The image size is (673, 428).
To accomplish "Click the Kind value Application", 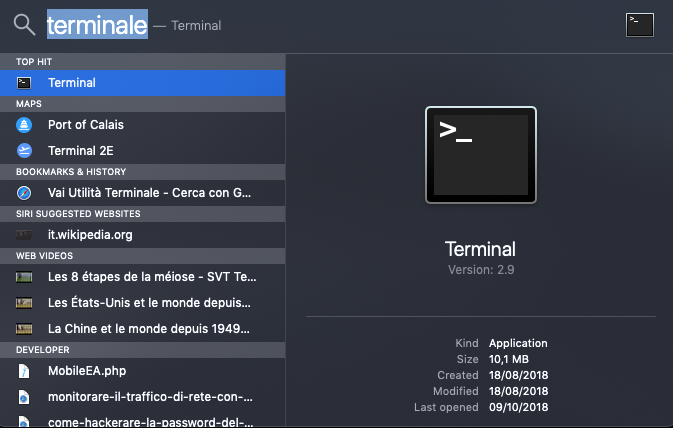I will click(518, 343).
